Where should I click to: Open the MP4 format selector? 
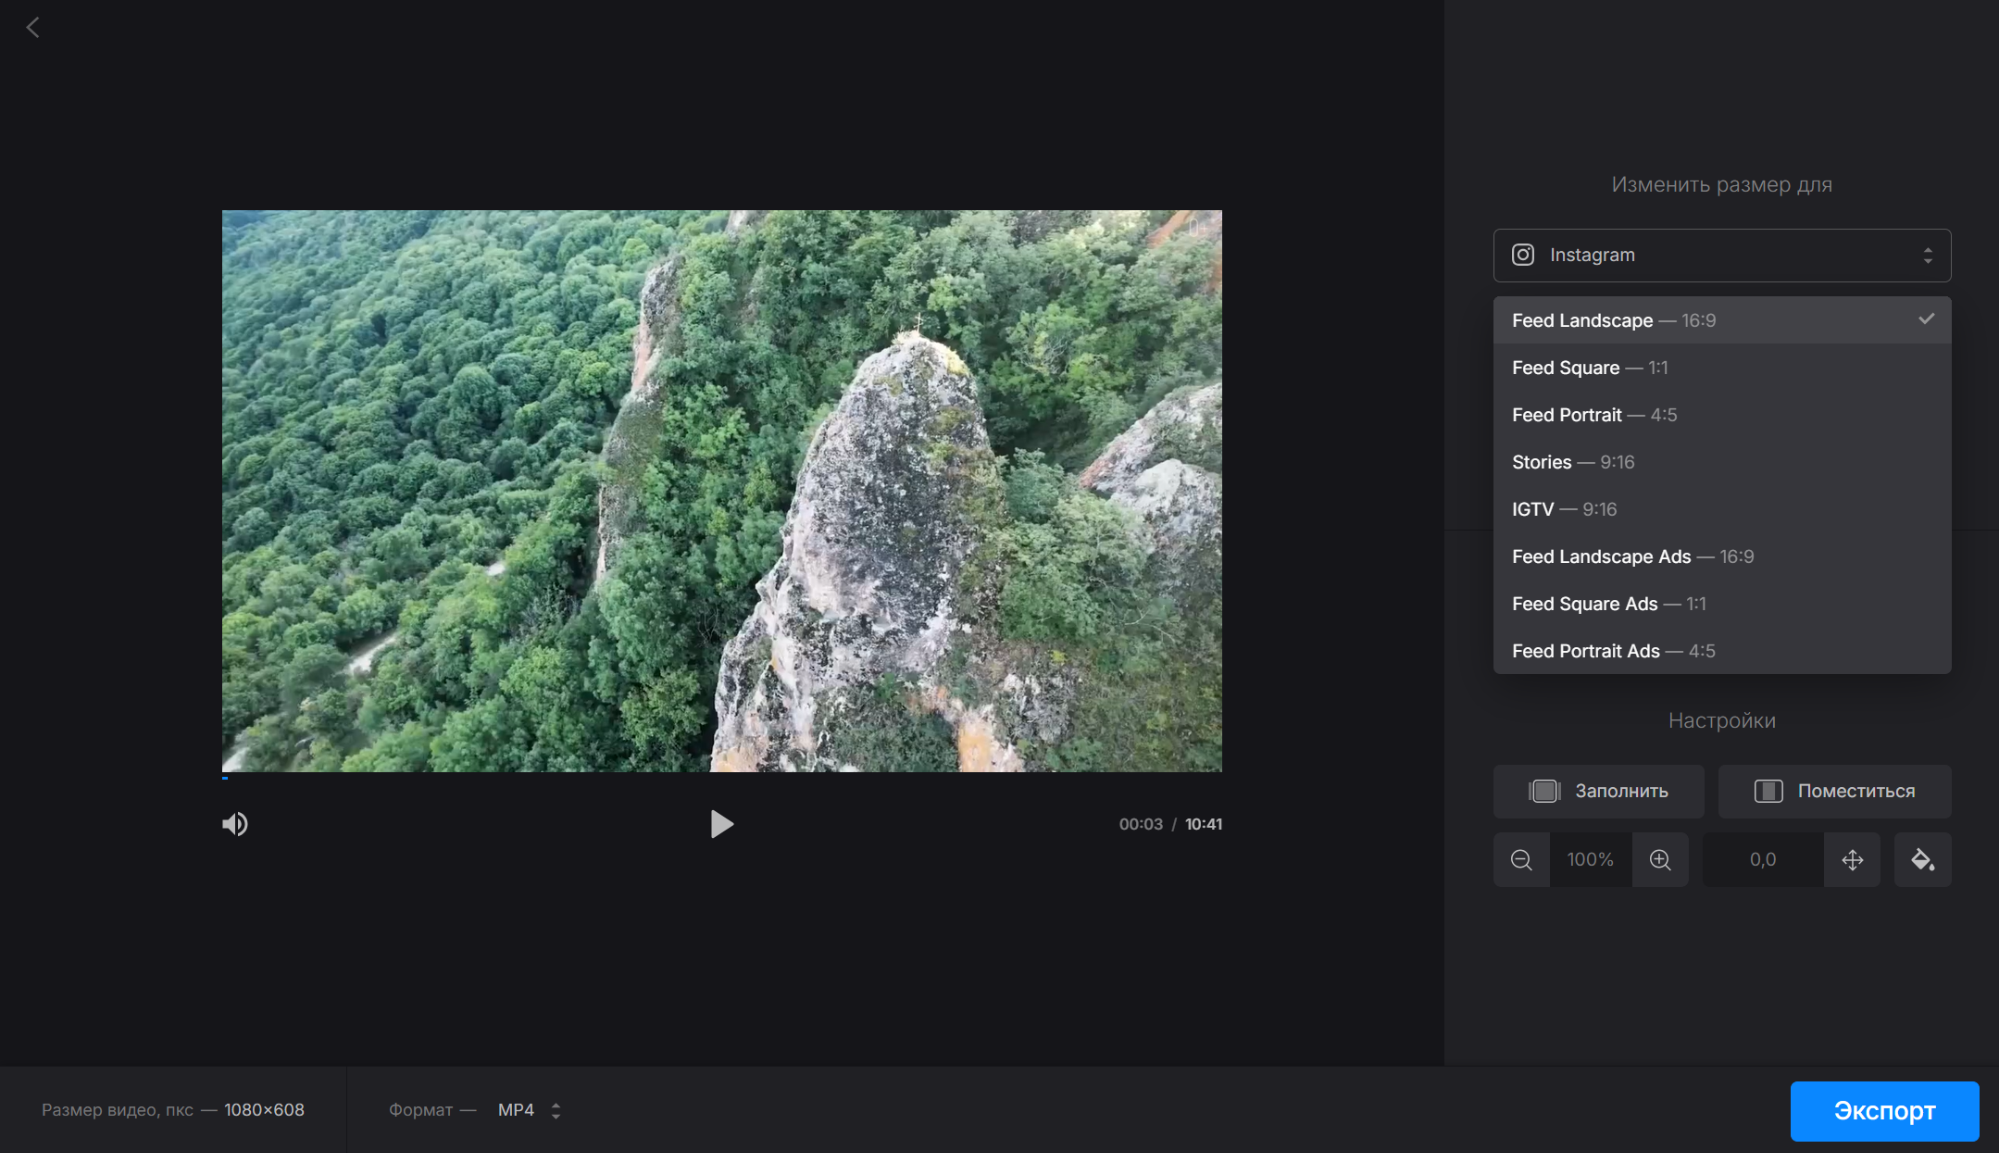click(x=529, y=1110)
